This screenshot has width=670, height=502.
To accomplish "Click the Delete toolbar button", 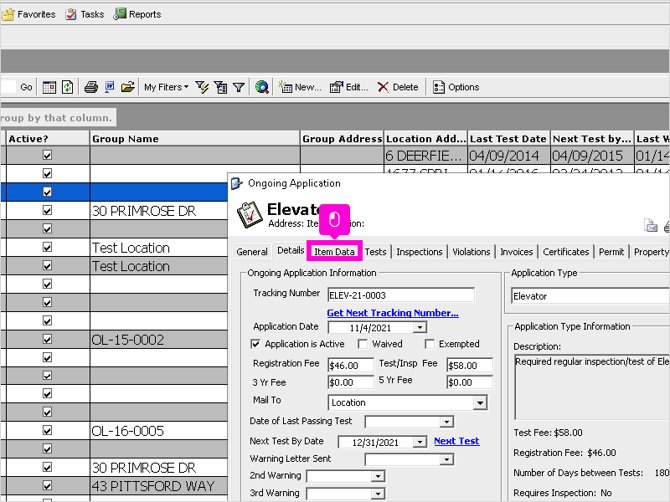I will click(398, 87).
